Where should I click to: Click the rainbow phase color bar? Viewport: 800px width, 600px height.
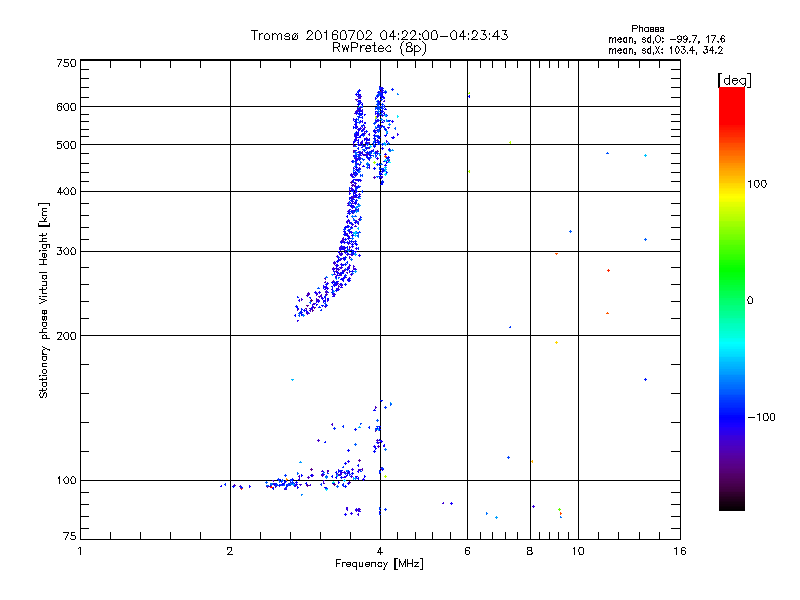(x=732, y=299)
